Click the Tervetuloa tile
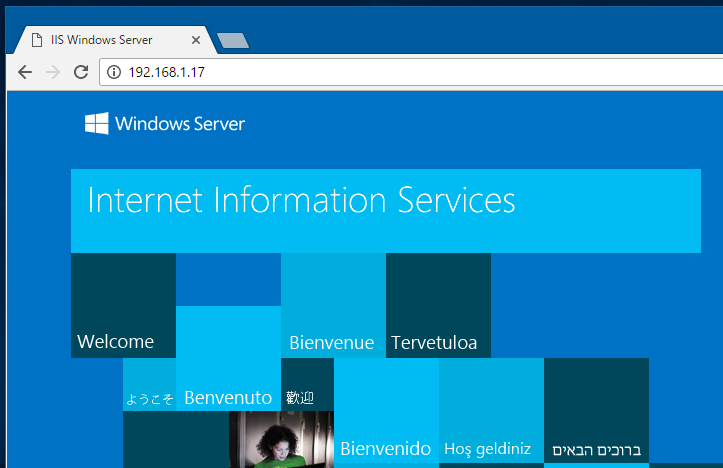The width and height of the screenshot is (723, 468). (x=439, y=305)
